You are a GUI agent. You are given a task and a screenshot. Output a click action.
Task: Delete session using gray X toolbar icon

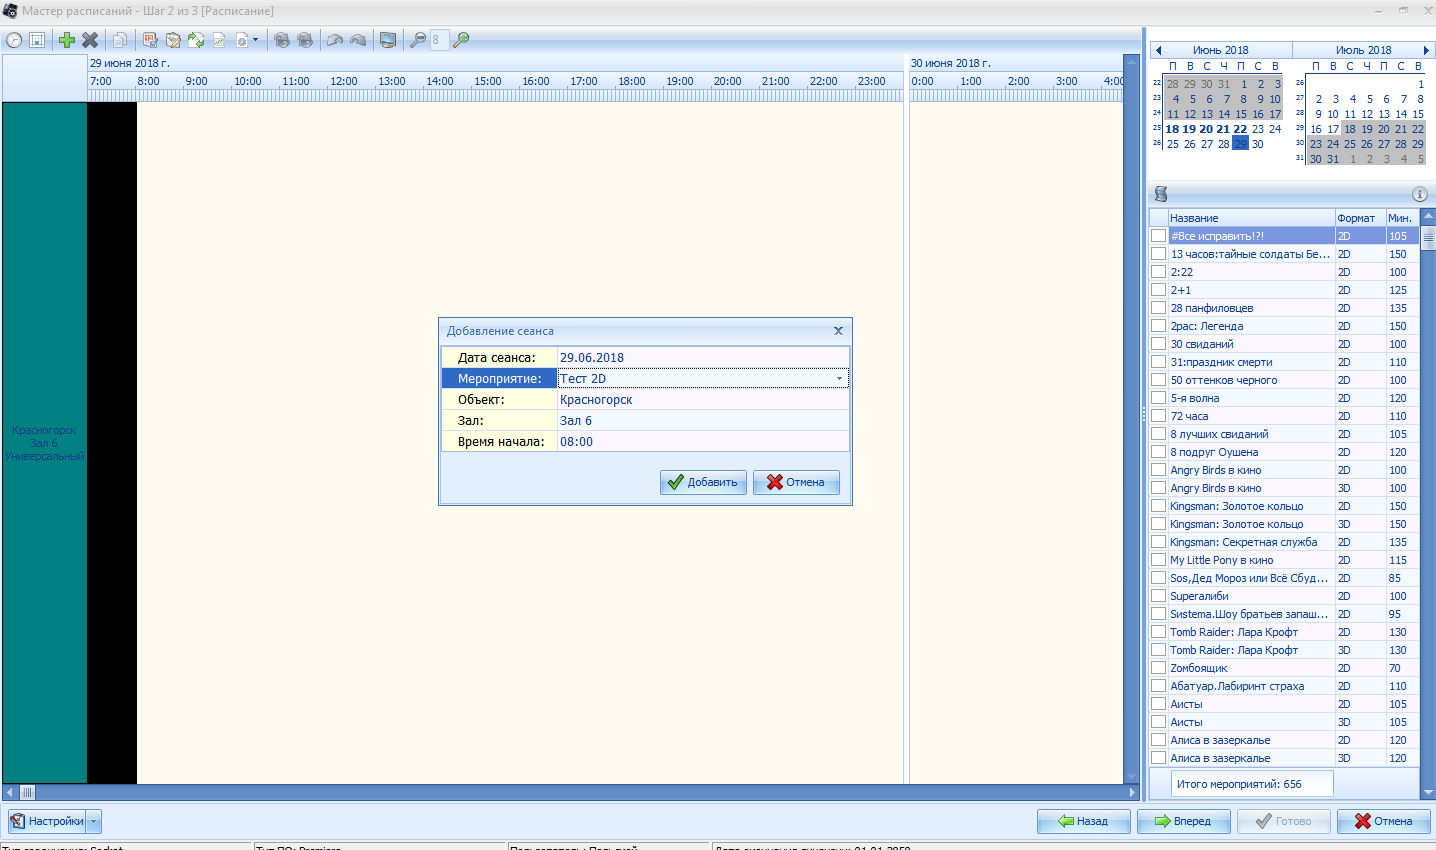point(90,40)
